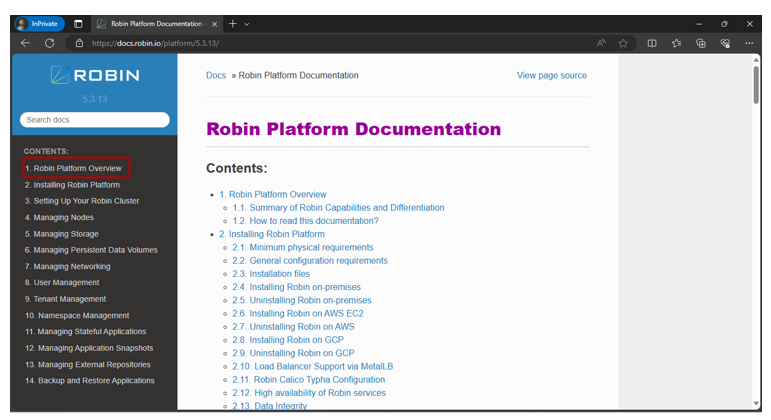Toggle split screen icon
Screen dimensions: 771x420
652,43
